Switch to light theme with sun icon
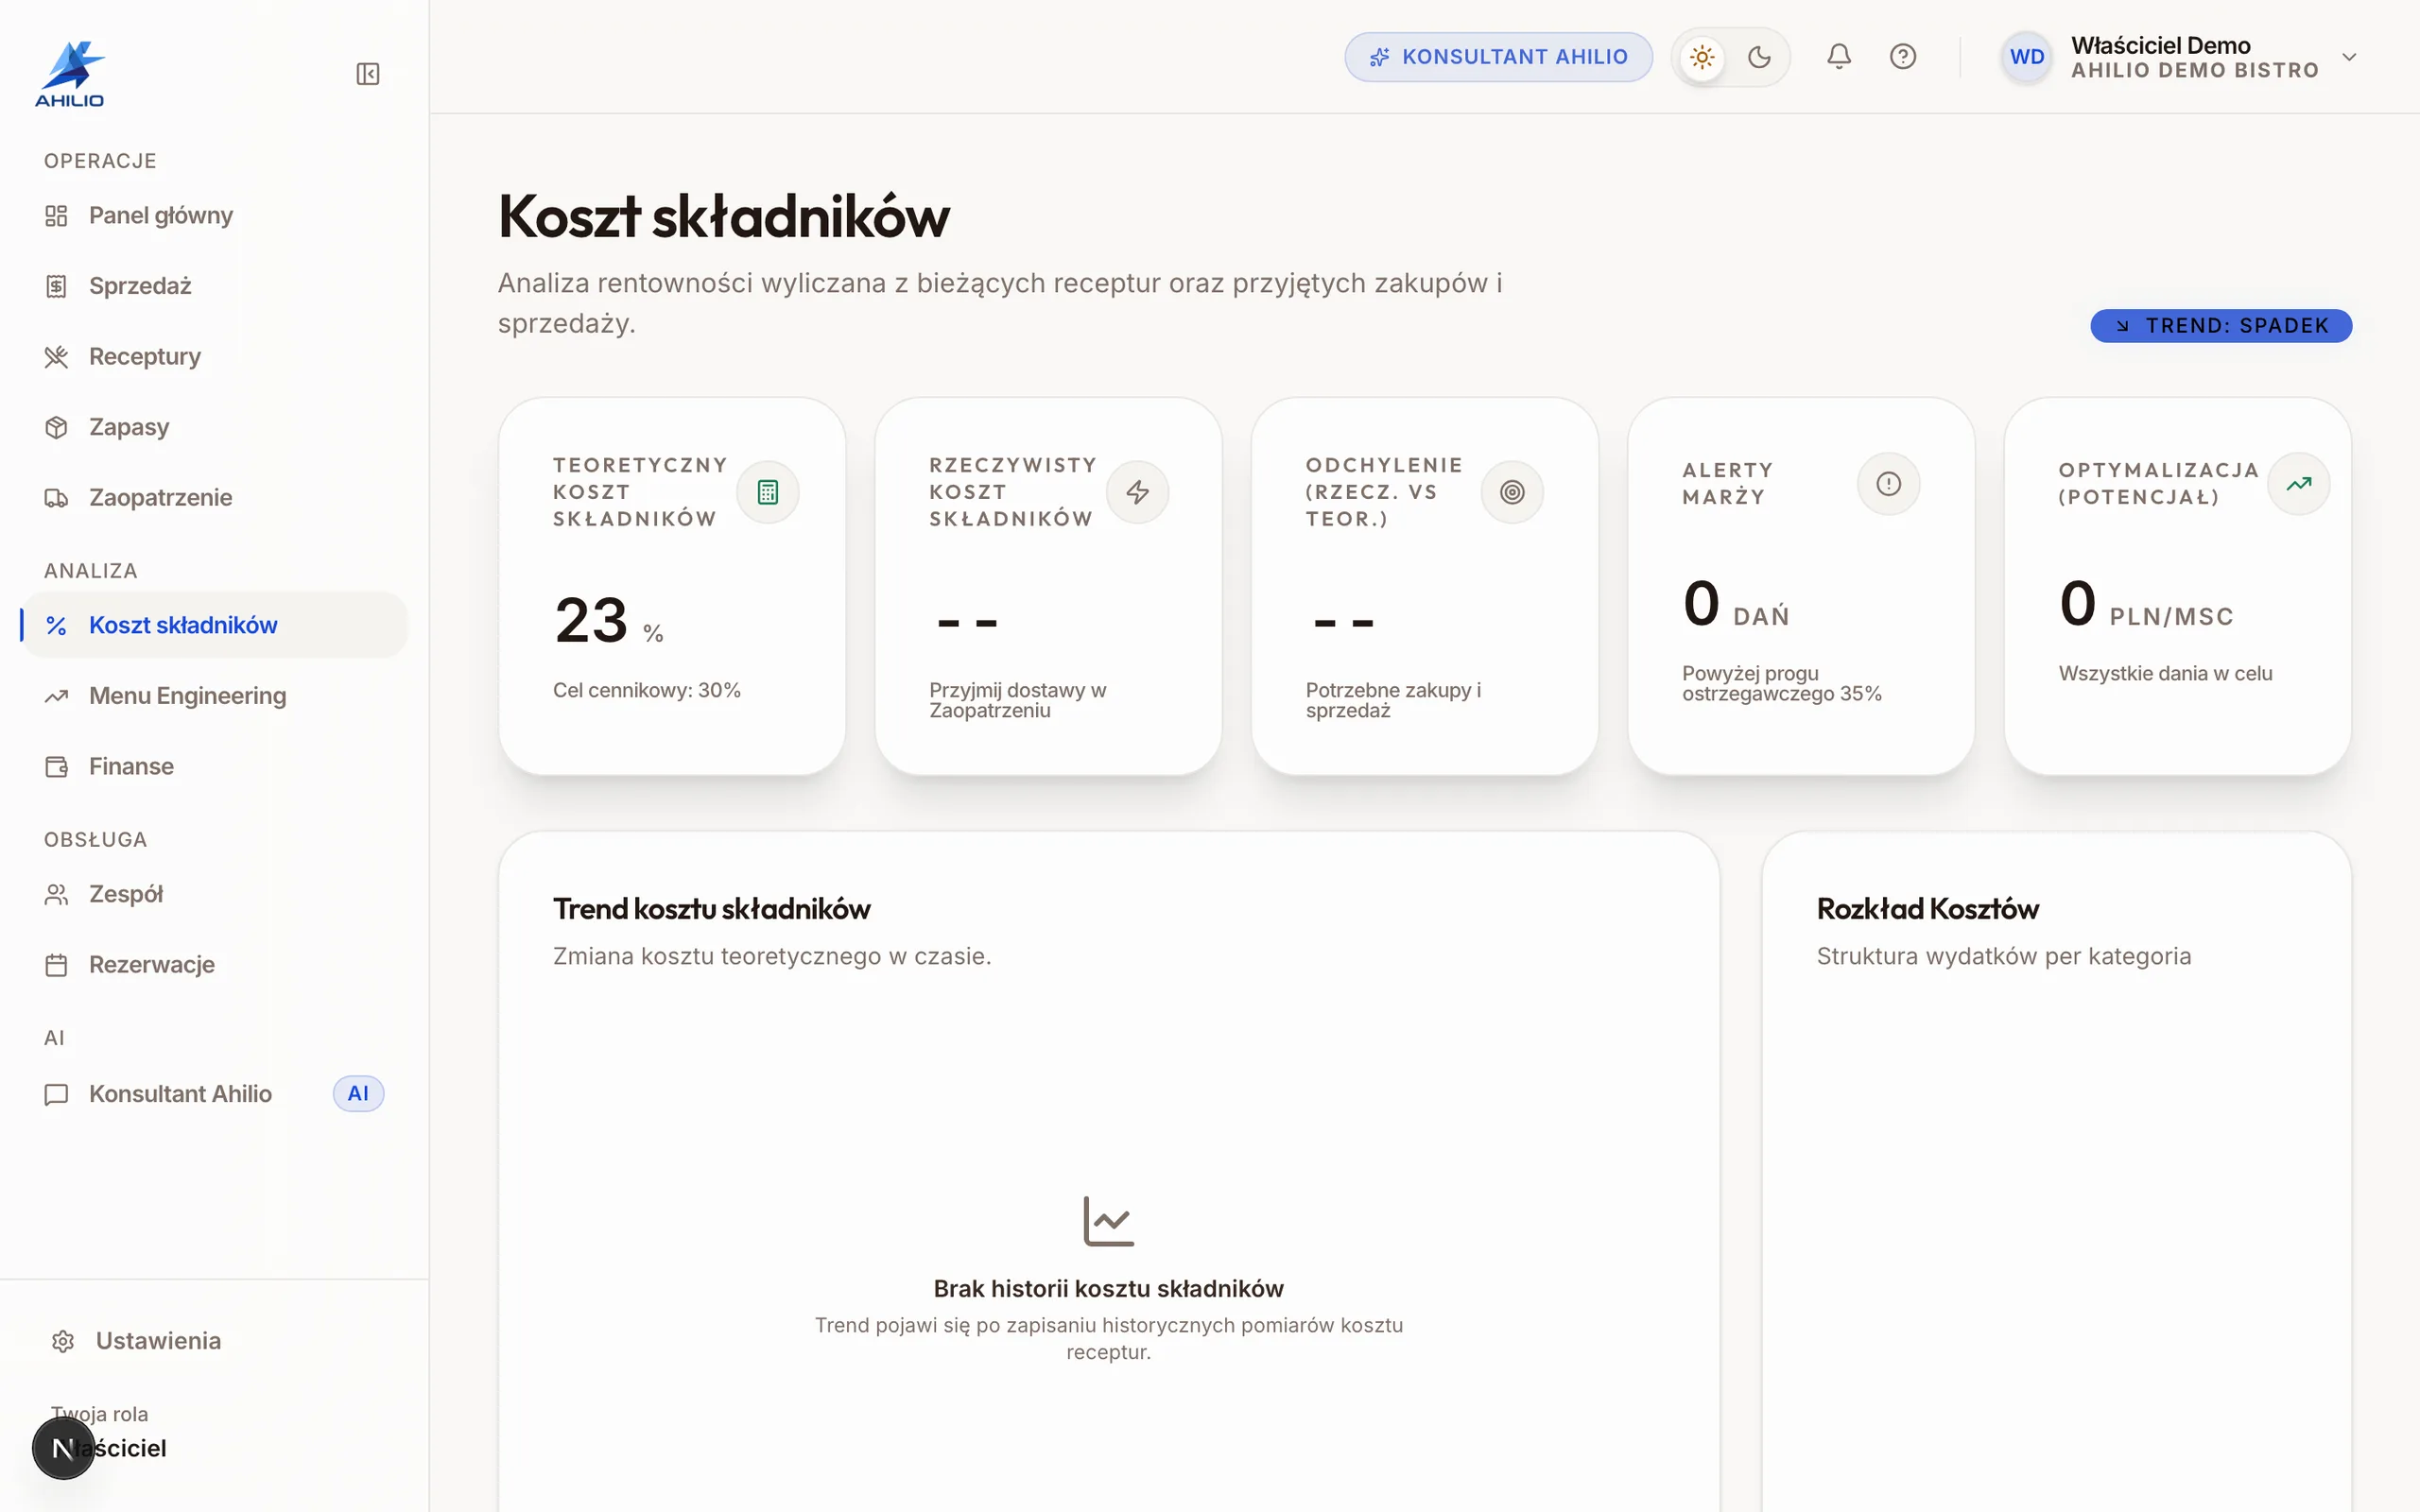 (x=1702, y=57)
